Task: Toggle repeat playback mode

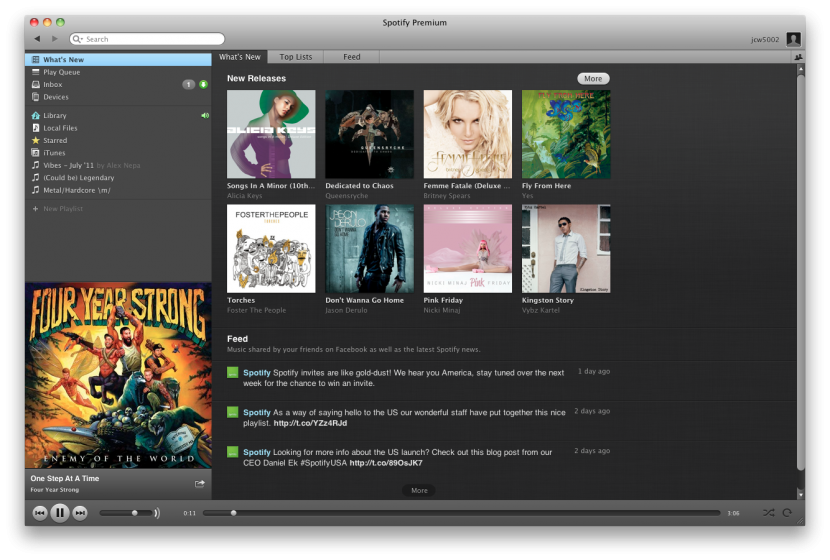Action: [787, 513]
